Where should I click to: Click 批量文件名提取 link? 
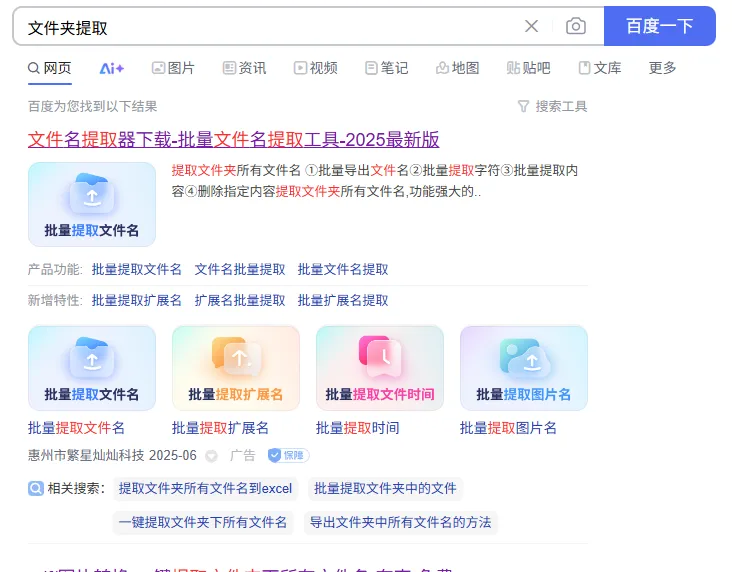click(x=343, y=269)
